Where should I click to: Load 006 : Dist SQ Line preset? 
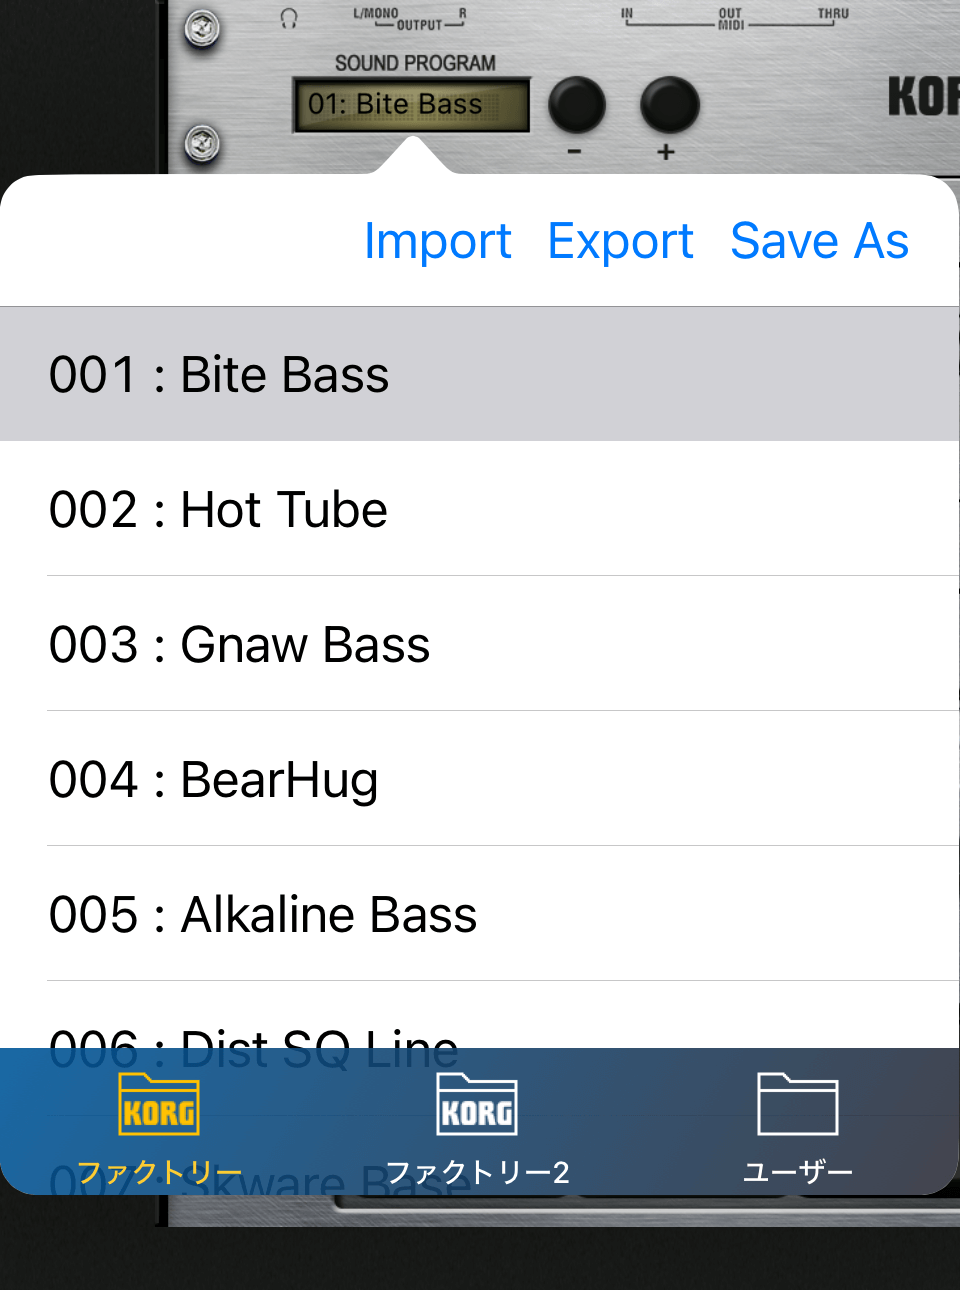coord(480,1032)
